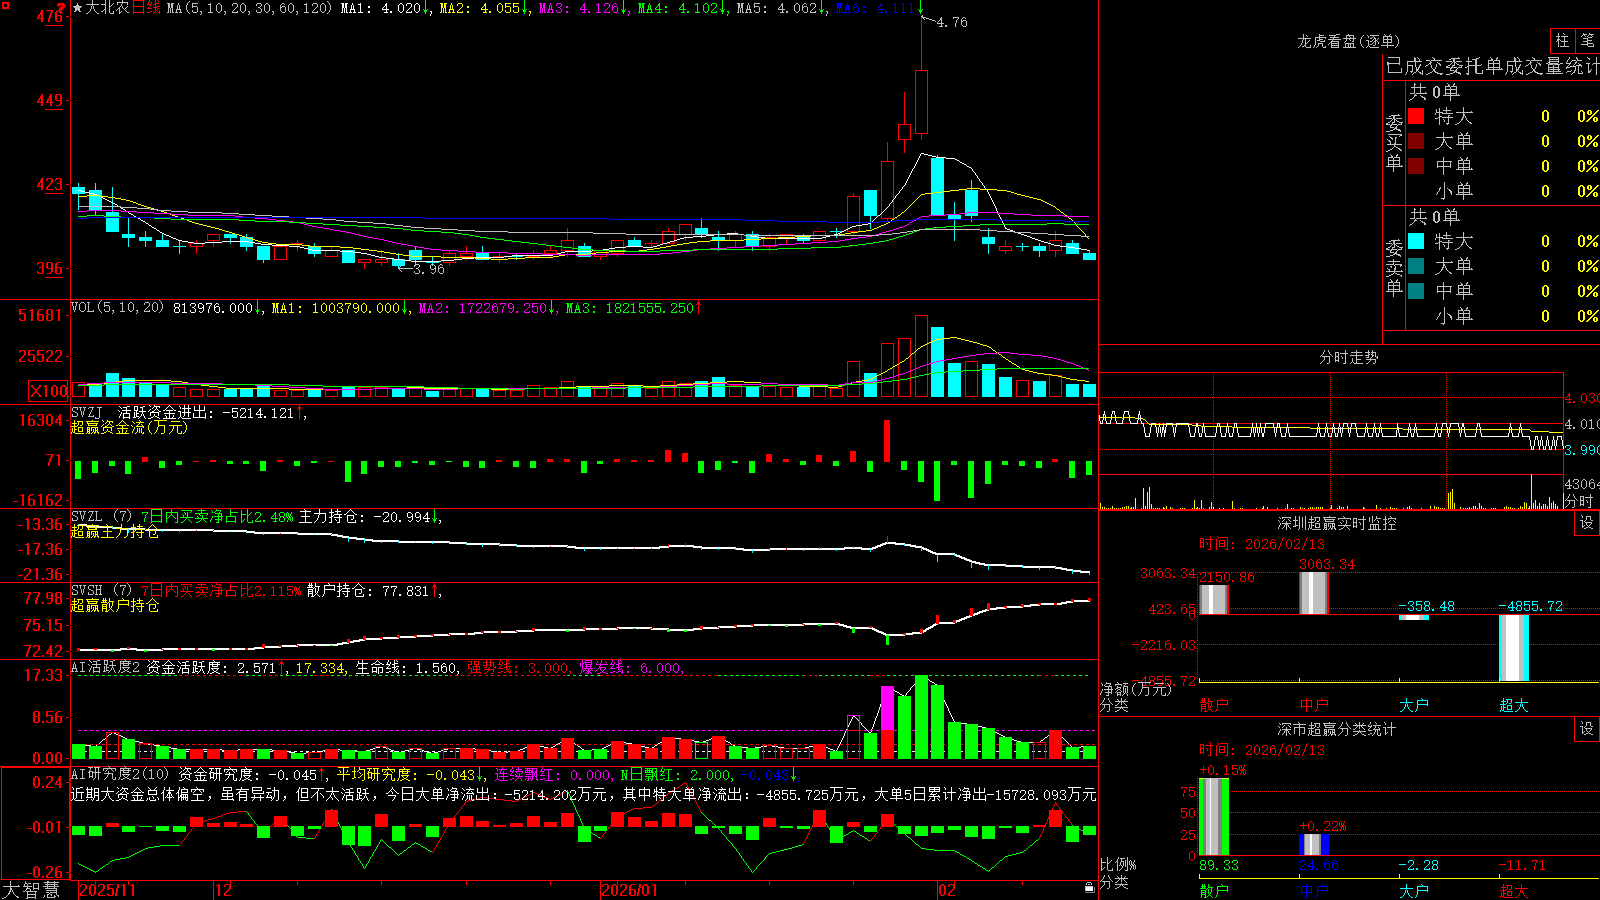Click the SVZJ indicator name
Screen dimensions: 1600x900
[x=86, y=412]
